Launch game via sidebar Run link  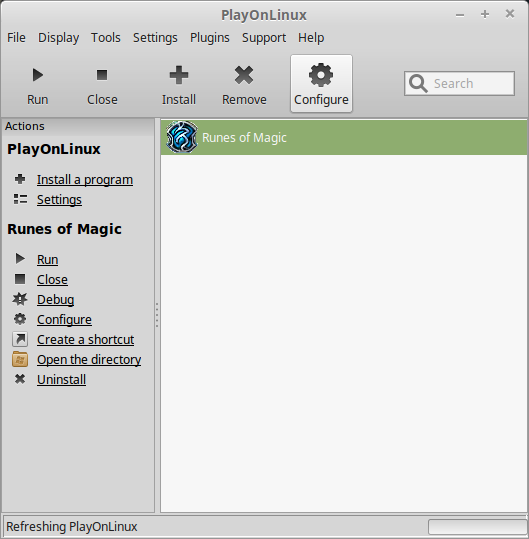[x=47, y=259]
